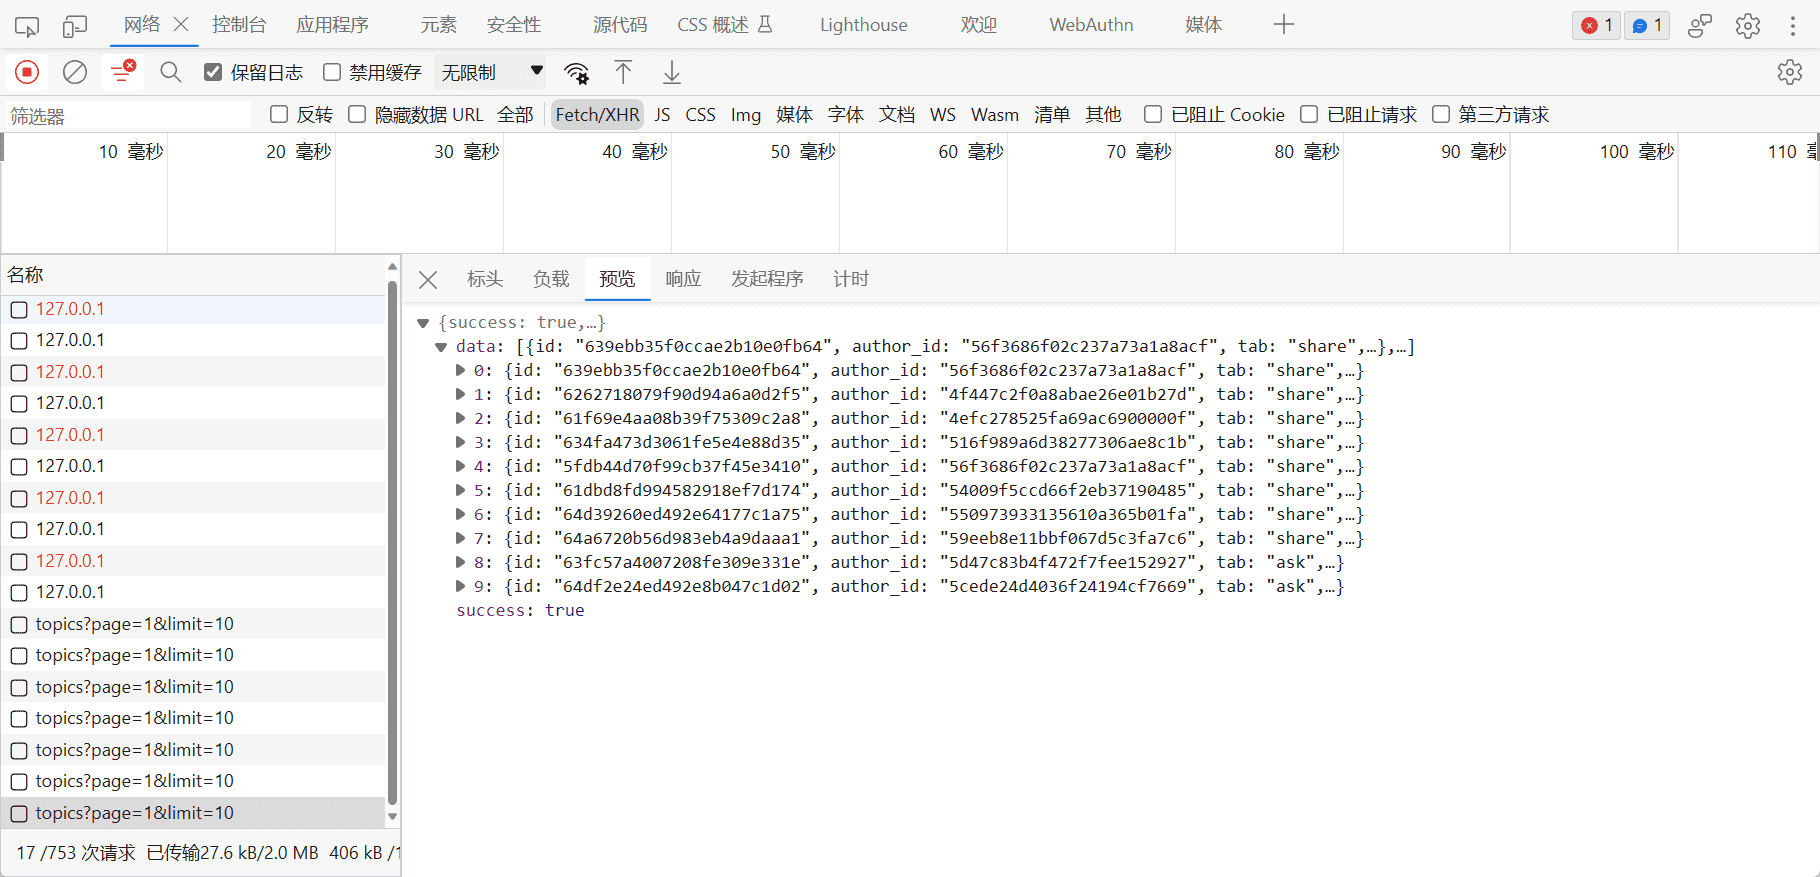Expand data item 8 with tab ask
This screenshot has width=1820, height=877.
tap(460, 562)
